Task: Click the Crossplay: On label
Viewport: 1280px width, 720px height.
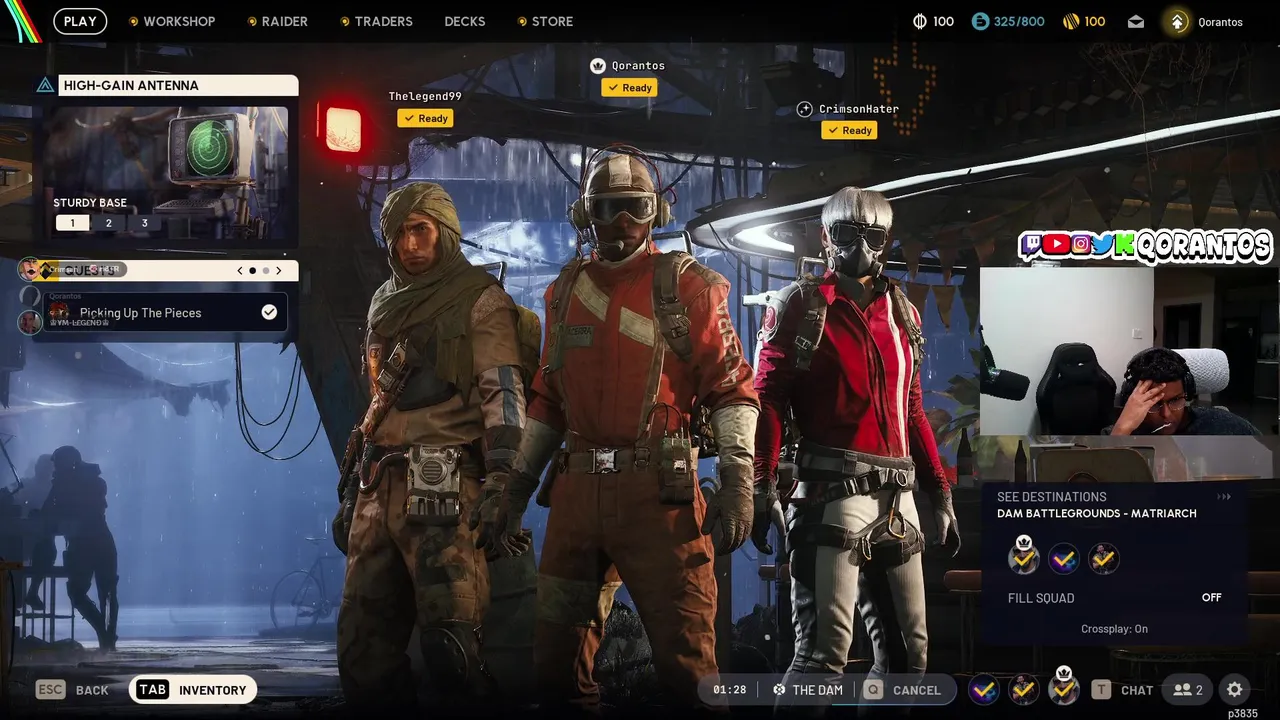Action: (1114, 629)
